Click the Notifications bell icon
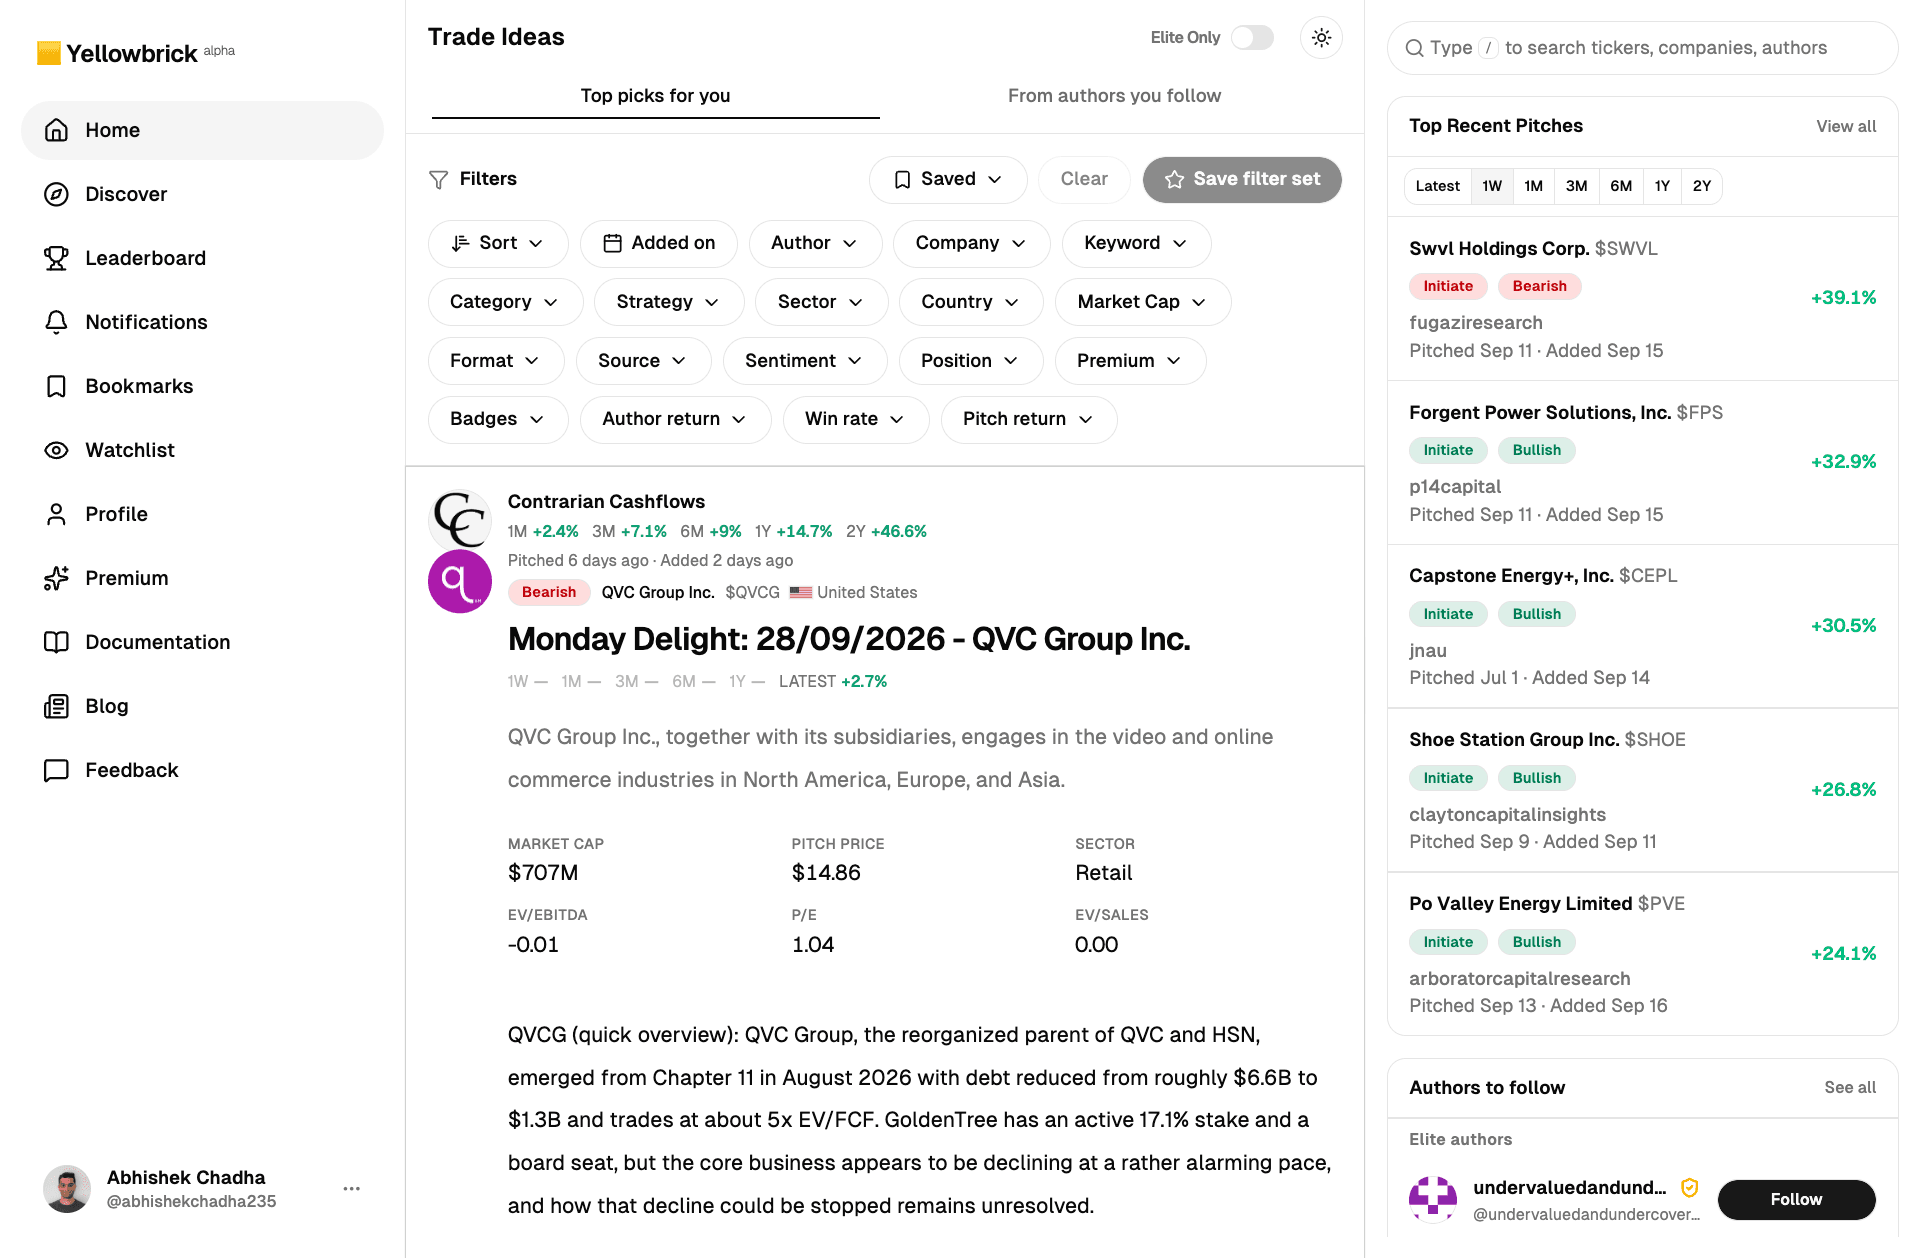The width and height of the screenshot is (1920, 1258). pos(57,322)
